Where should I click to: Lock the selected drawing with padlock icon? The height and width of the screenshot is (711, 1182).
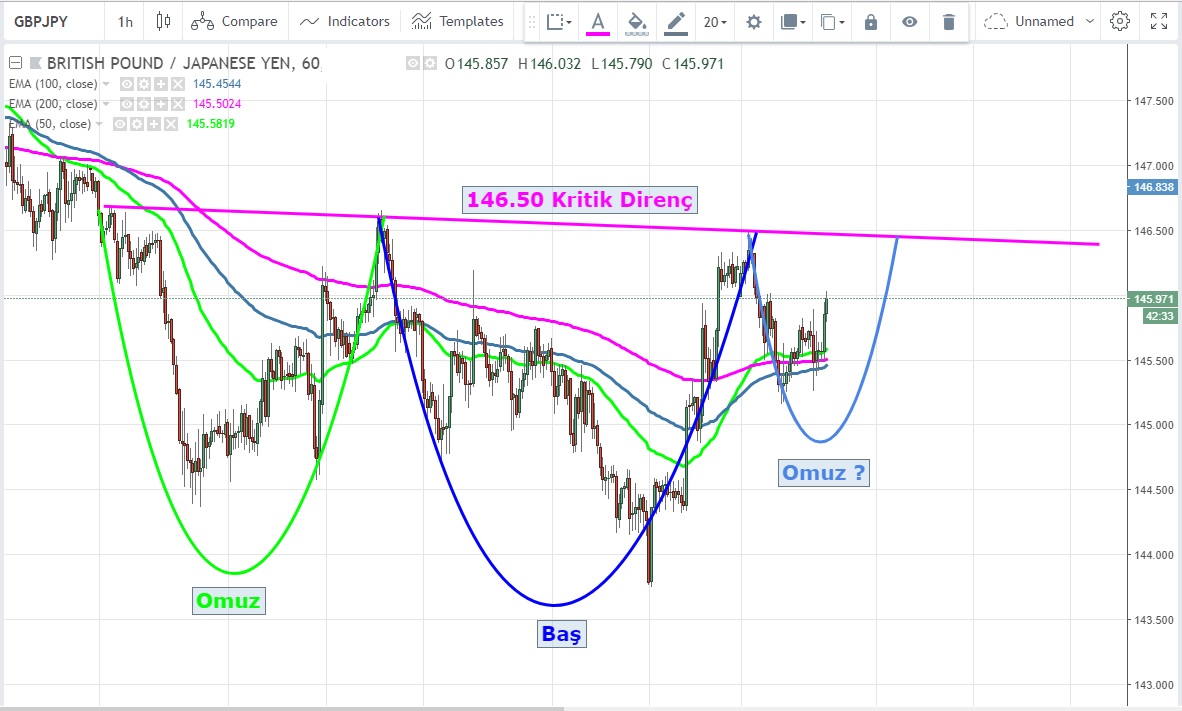tap(871, 22)
